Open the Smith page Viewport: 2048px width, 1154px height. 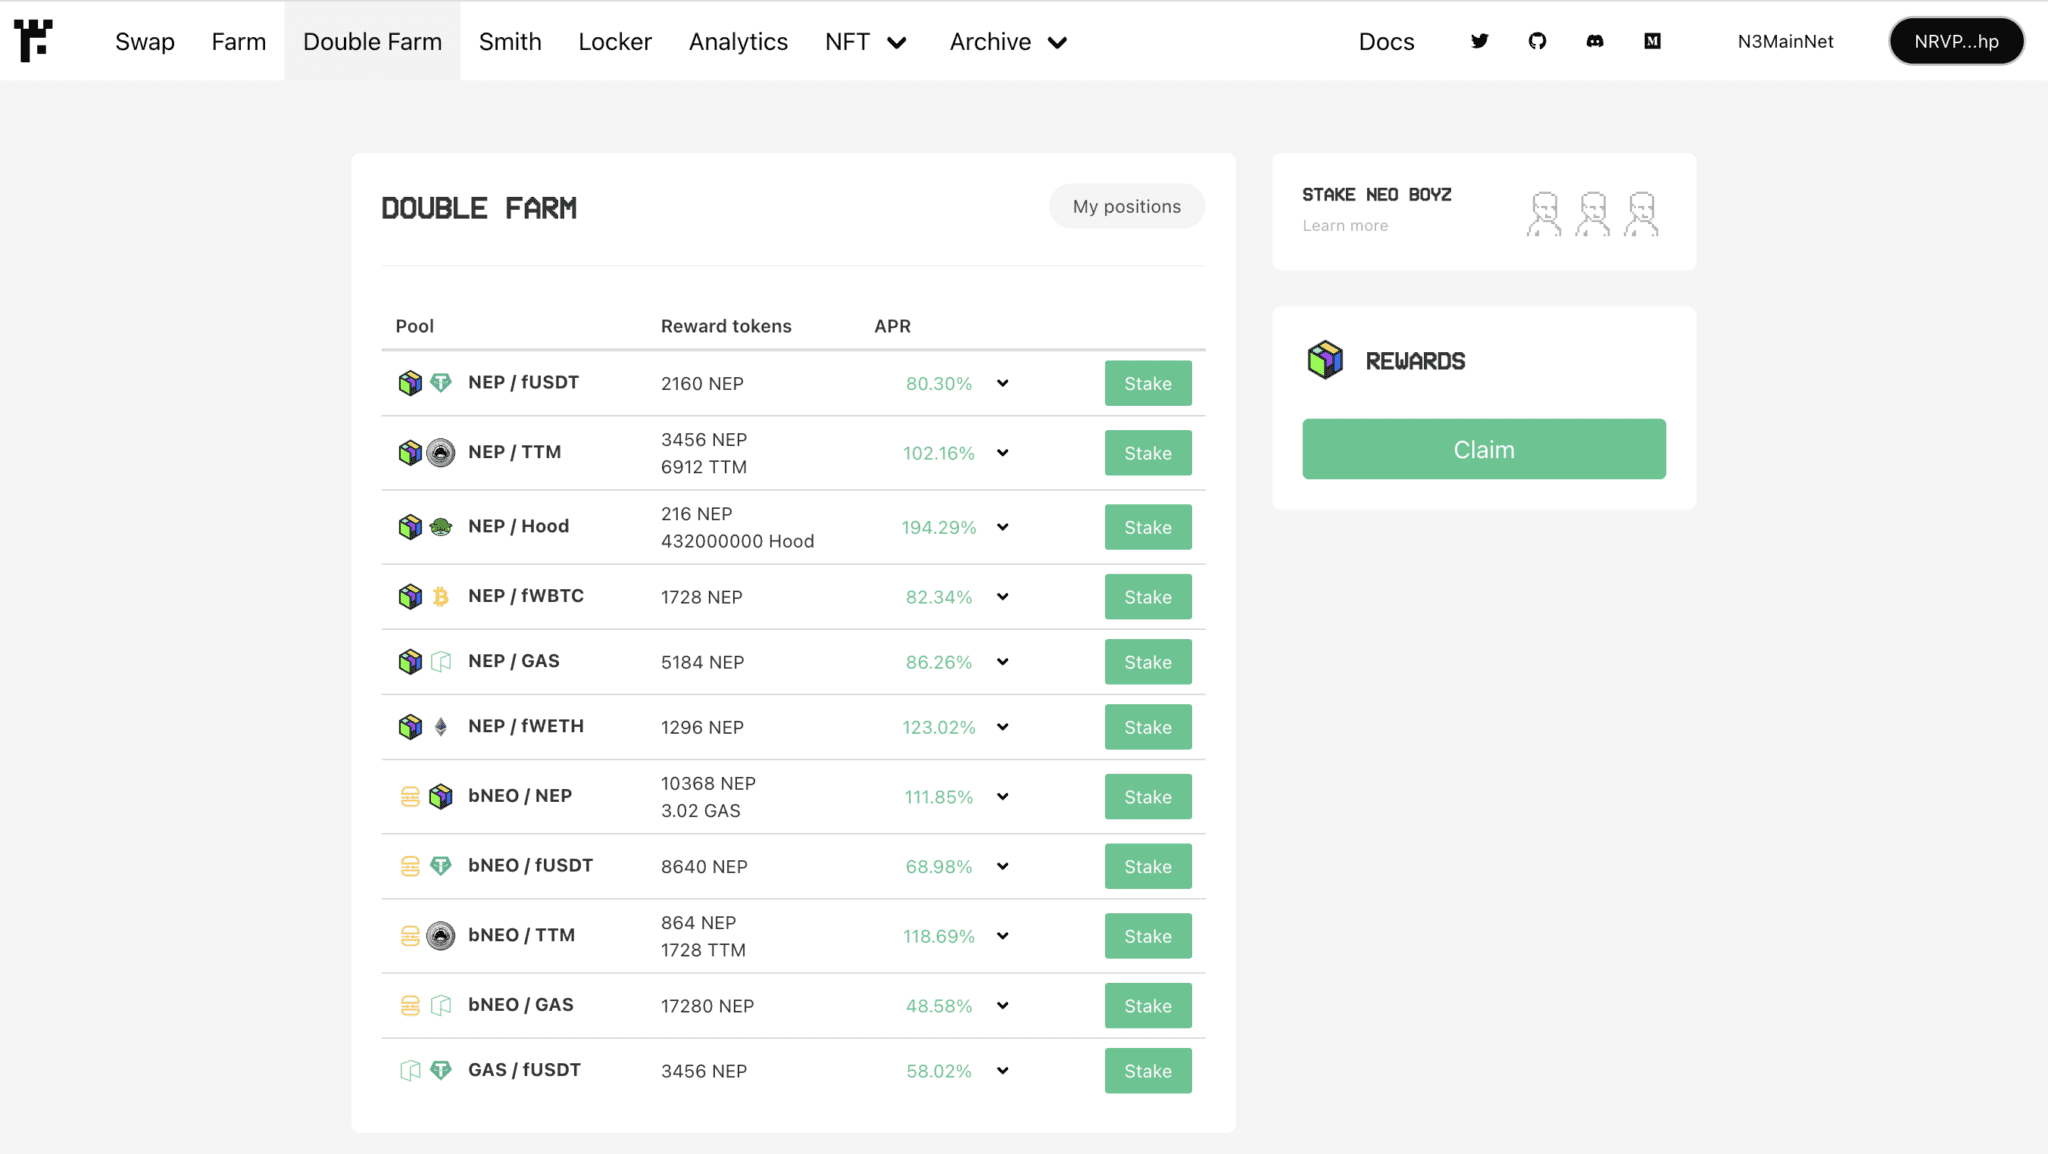tap(510, 41)
